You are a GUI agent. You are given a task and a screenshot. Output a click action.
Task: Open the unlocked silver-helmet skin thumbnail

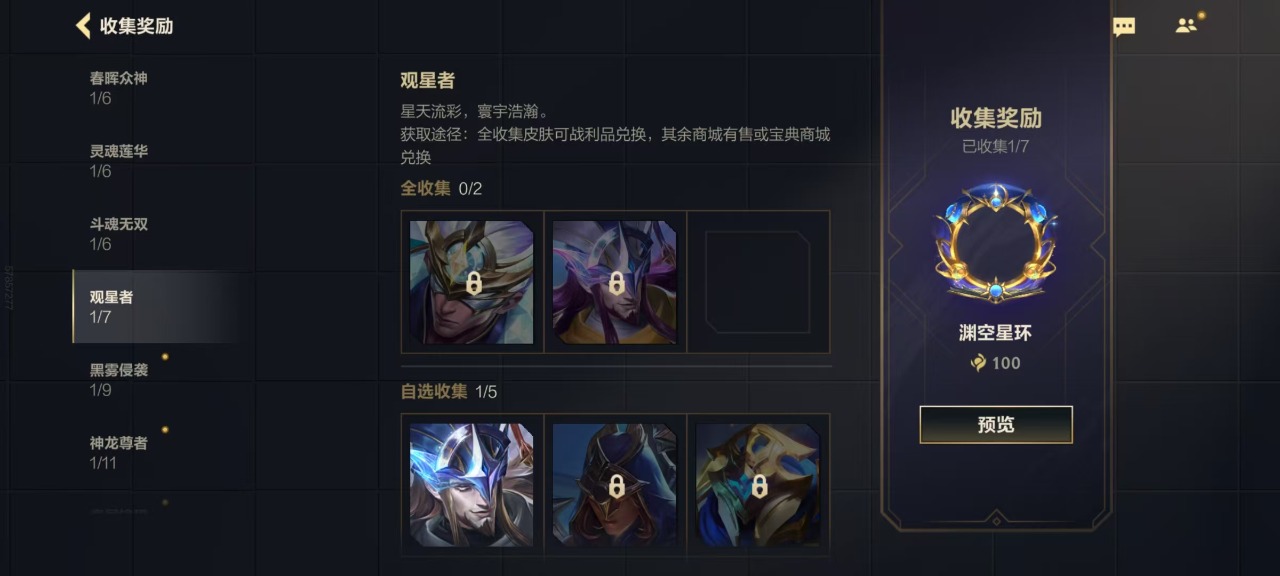(x=472, y=485)
